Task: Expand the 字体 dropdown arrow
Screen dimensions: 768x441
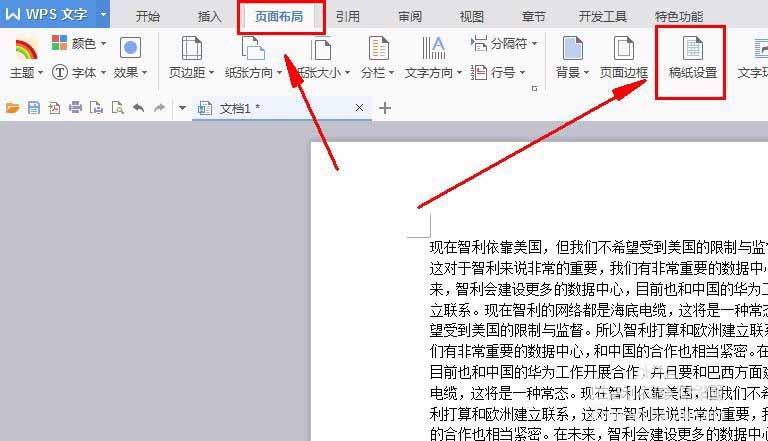Action: [x=103, y=73]
